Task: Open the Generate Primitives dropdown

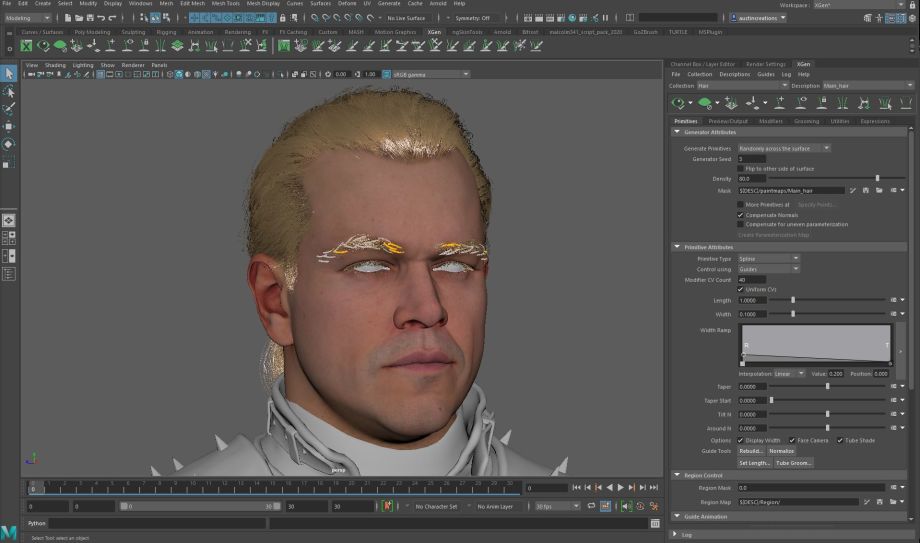Action: click(784, 148)
